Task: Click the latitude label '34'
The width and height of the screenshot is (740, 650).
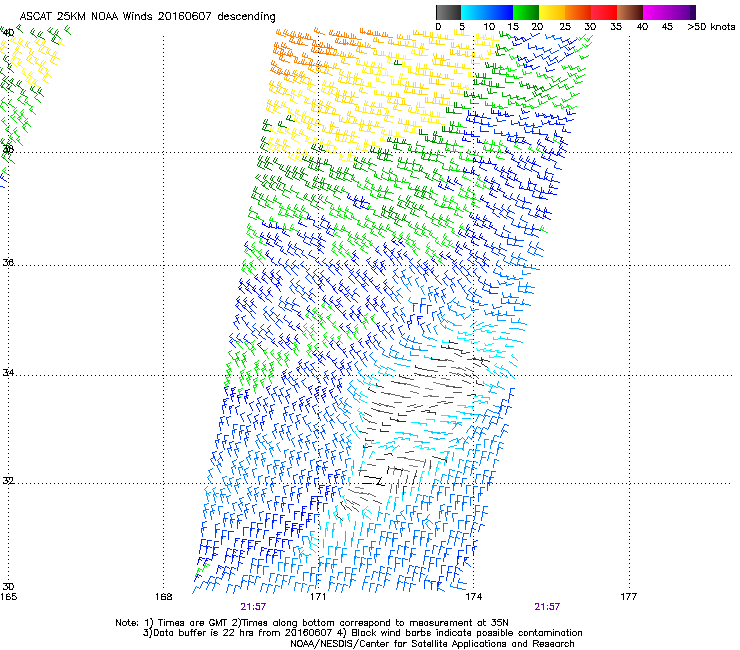Action: click(x=8, y=372)
